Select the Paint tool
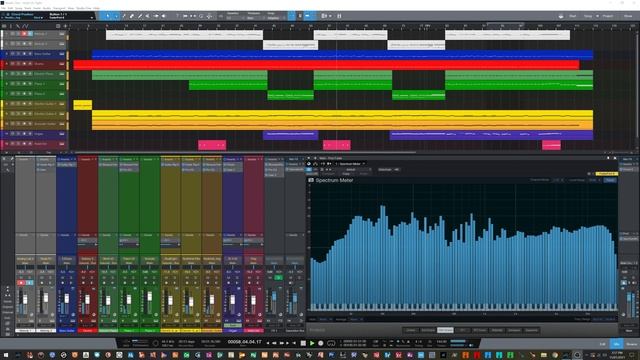 pos(140,16)
